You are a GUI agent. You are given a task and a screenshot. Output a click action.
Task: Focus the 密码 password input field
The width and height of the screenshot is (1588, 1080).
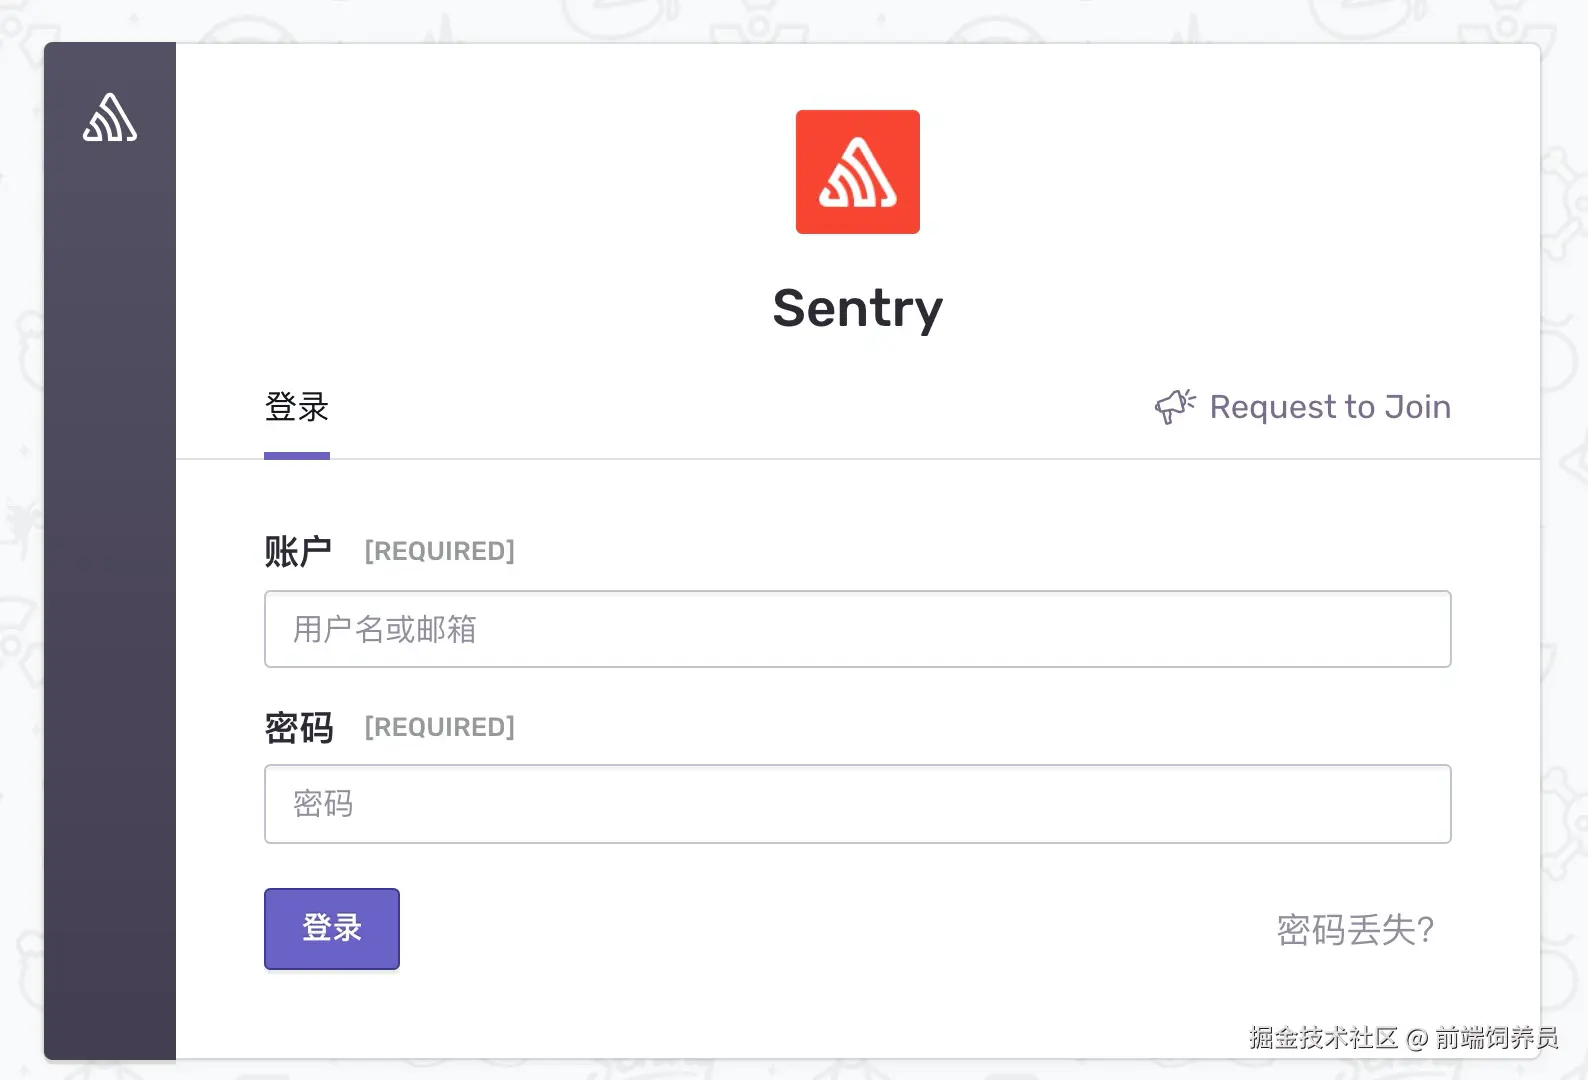click(x=857, y=804)
